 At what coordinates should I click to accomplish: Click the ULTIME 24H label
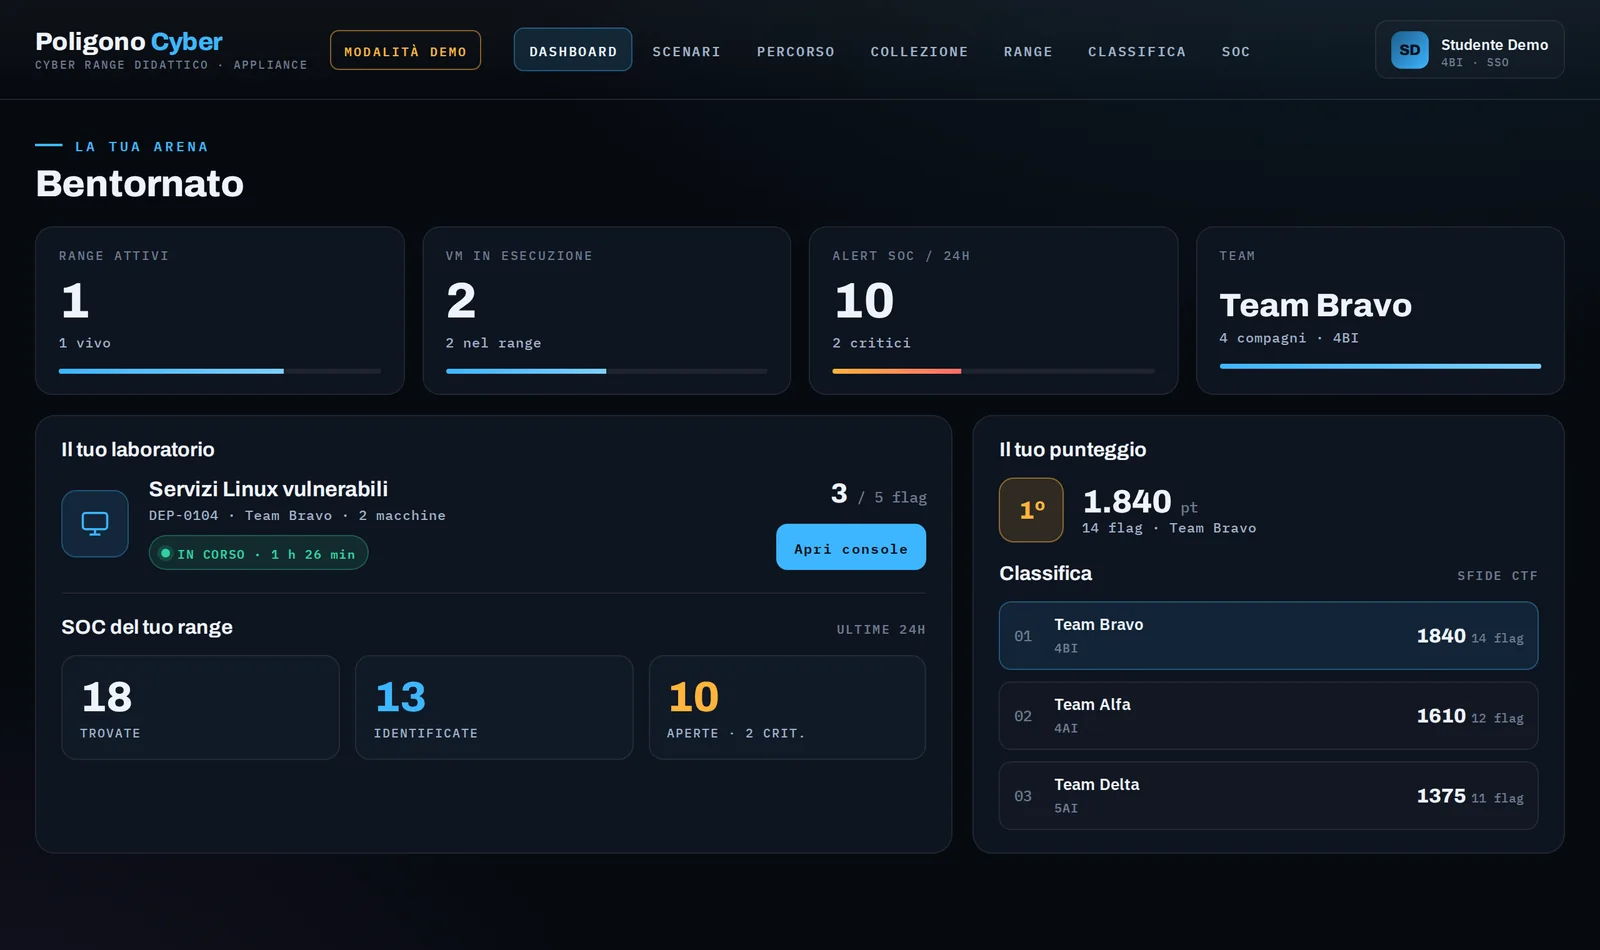click(x=881, y=630)
